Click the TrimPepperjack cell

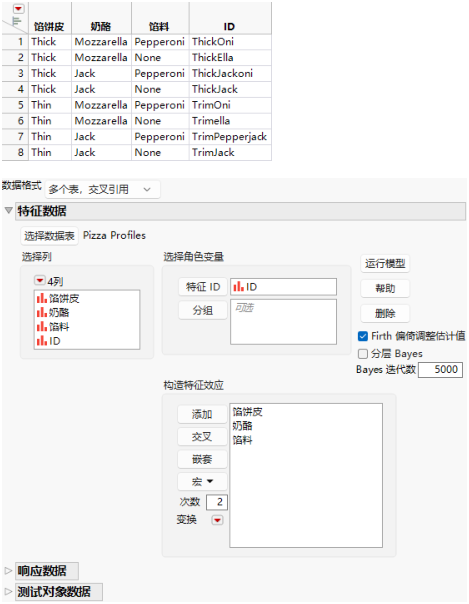pos(230,136)
